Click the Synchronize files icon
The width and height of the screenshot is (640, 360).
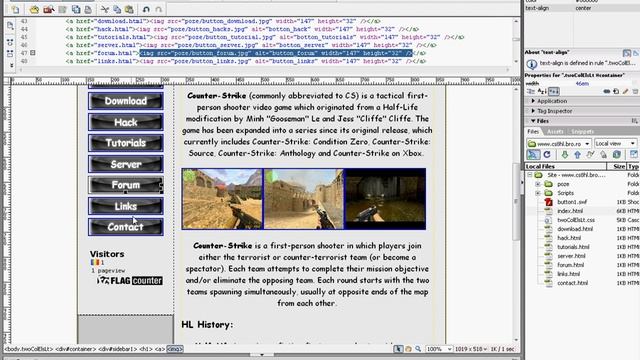(617, 155)
